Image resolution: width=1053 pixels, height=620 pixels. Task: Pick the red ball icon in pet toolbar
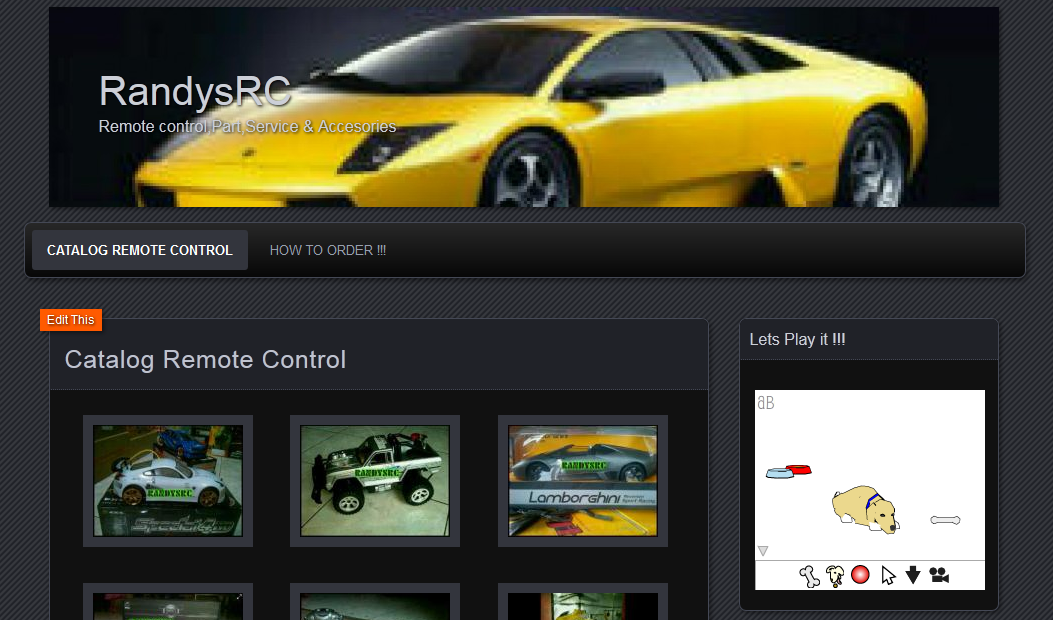click(x=860, y=575)
